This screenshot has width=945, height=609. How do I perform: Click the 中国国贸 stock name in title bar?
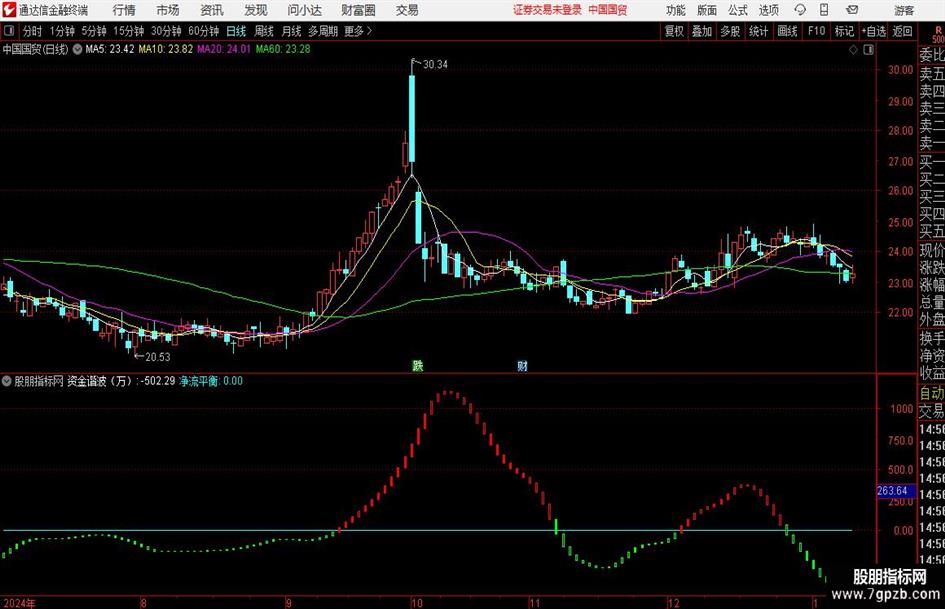pos(608,10)
